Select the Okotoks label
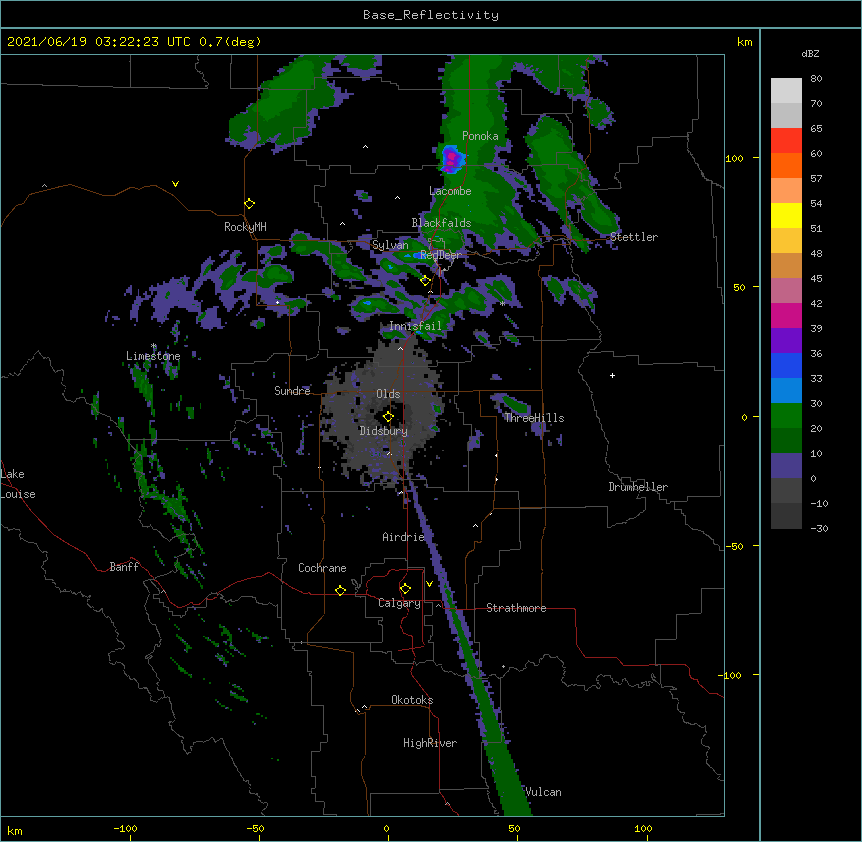The image size is (862, 842). pyautogui.click(x=412, y=700)
